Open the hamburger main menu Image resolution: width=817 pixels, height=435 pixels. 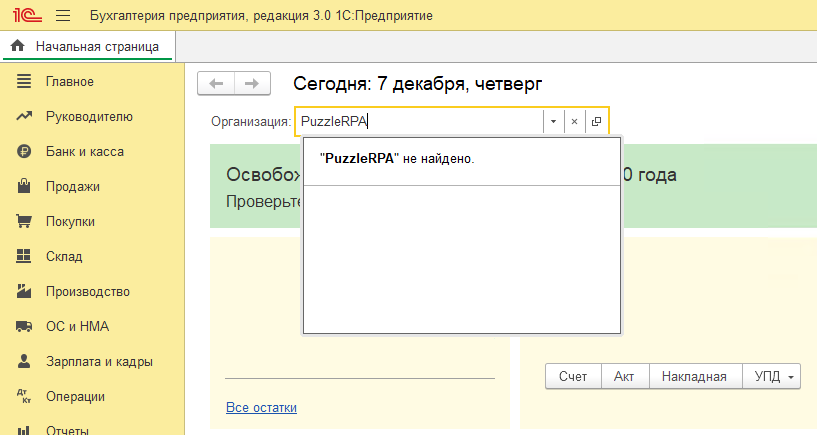(x=63, y=16)
